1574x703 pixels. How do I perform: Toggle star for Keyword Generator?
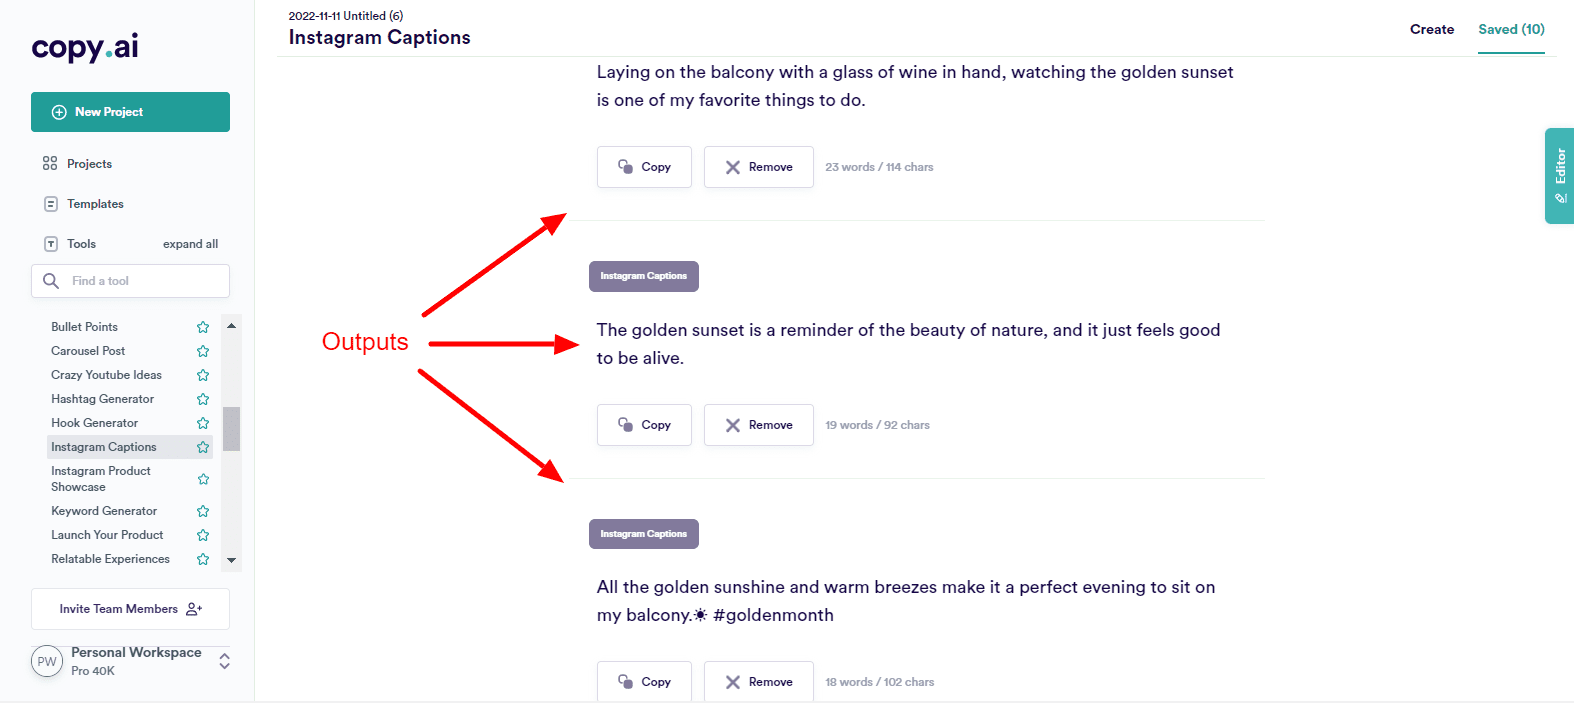(203, 511)
